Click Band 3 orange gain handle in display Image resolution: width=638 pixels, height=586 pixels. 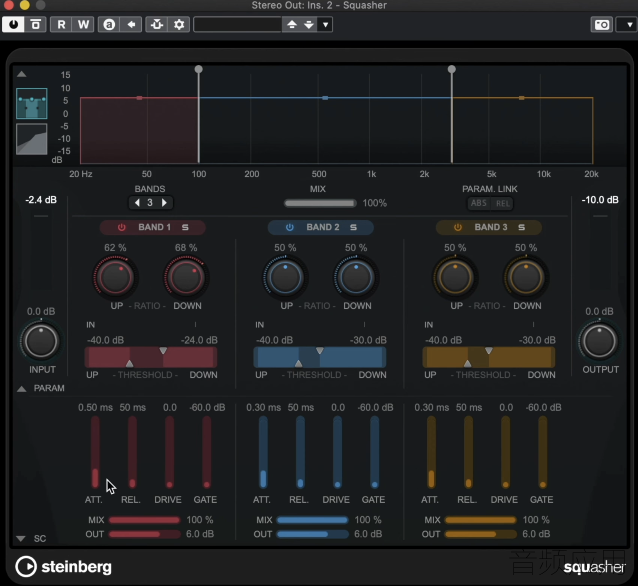pos(522,98)
